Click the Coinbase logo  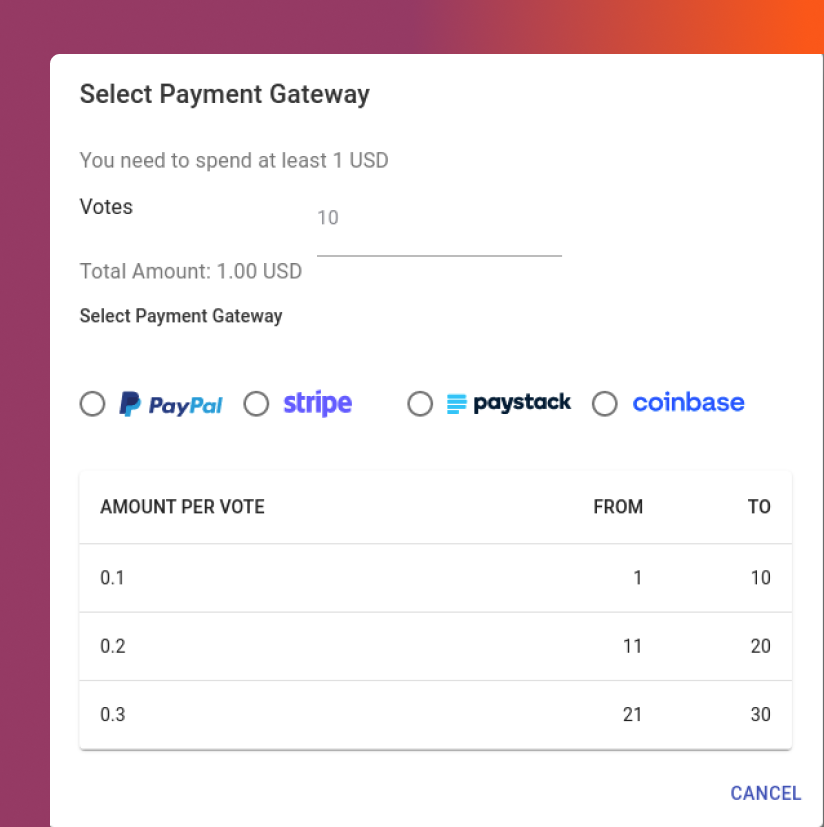click(688, 403)
